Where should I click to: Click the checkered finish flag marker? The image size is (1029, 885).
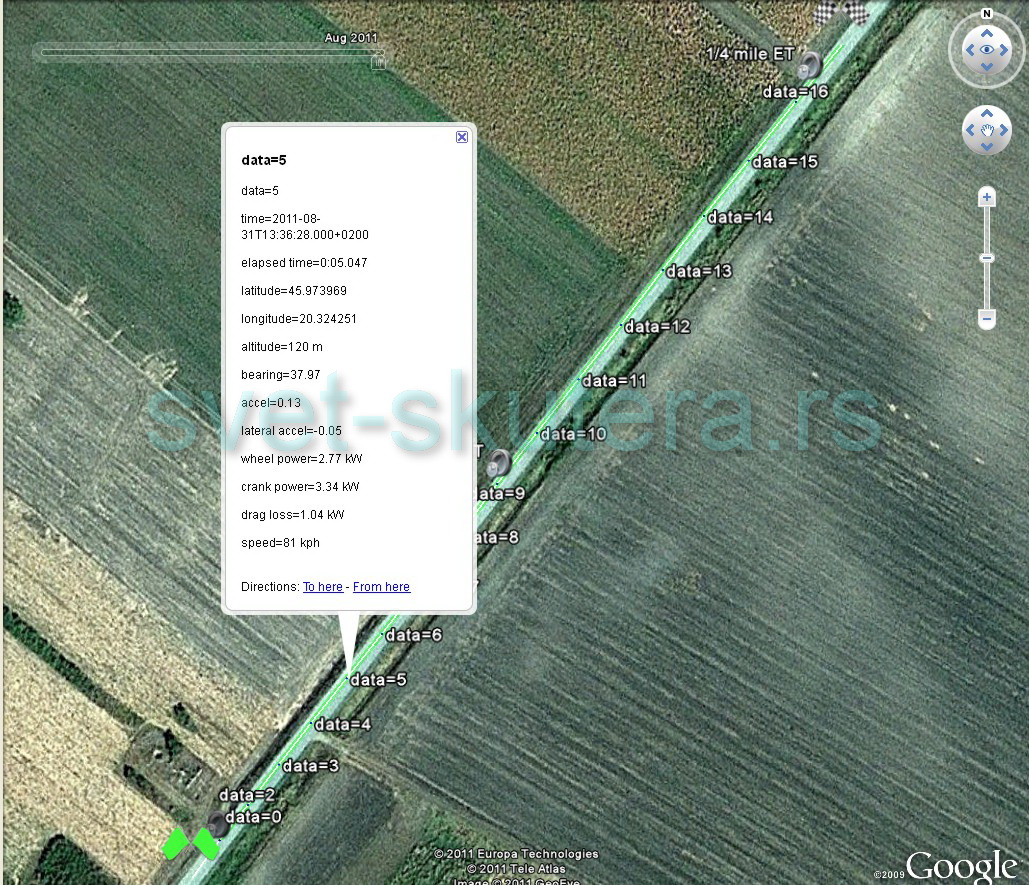coord(843,13)
